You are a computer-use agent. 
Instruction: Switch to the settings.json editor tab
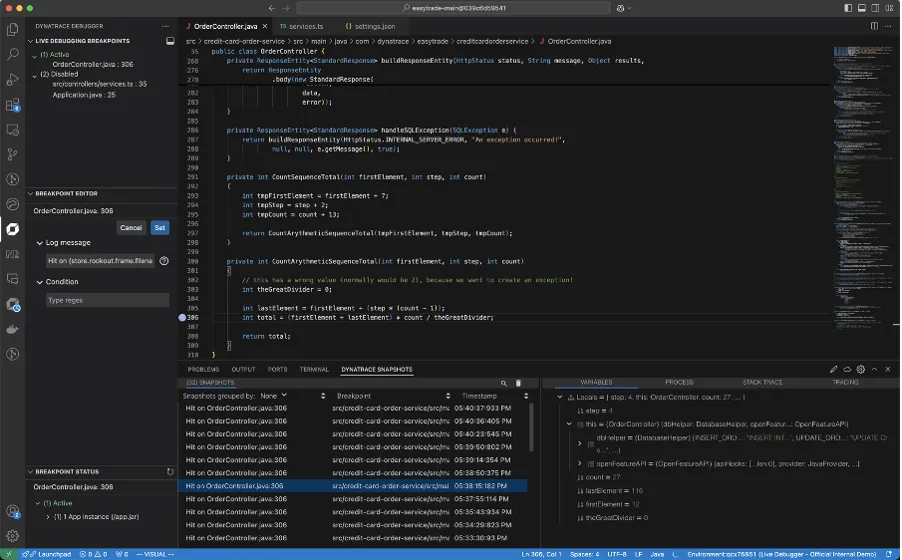click(x=370, y=26)
